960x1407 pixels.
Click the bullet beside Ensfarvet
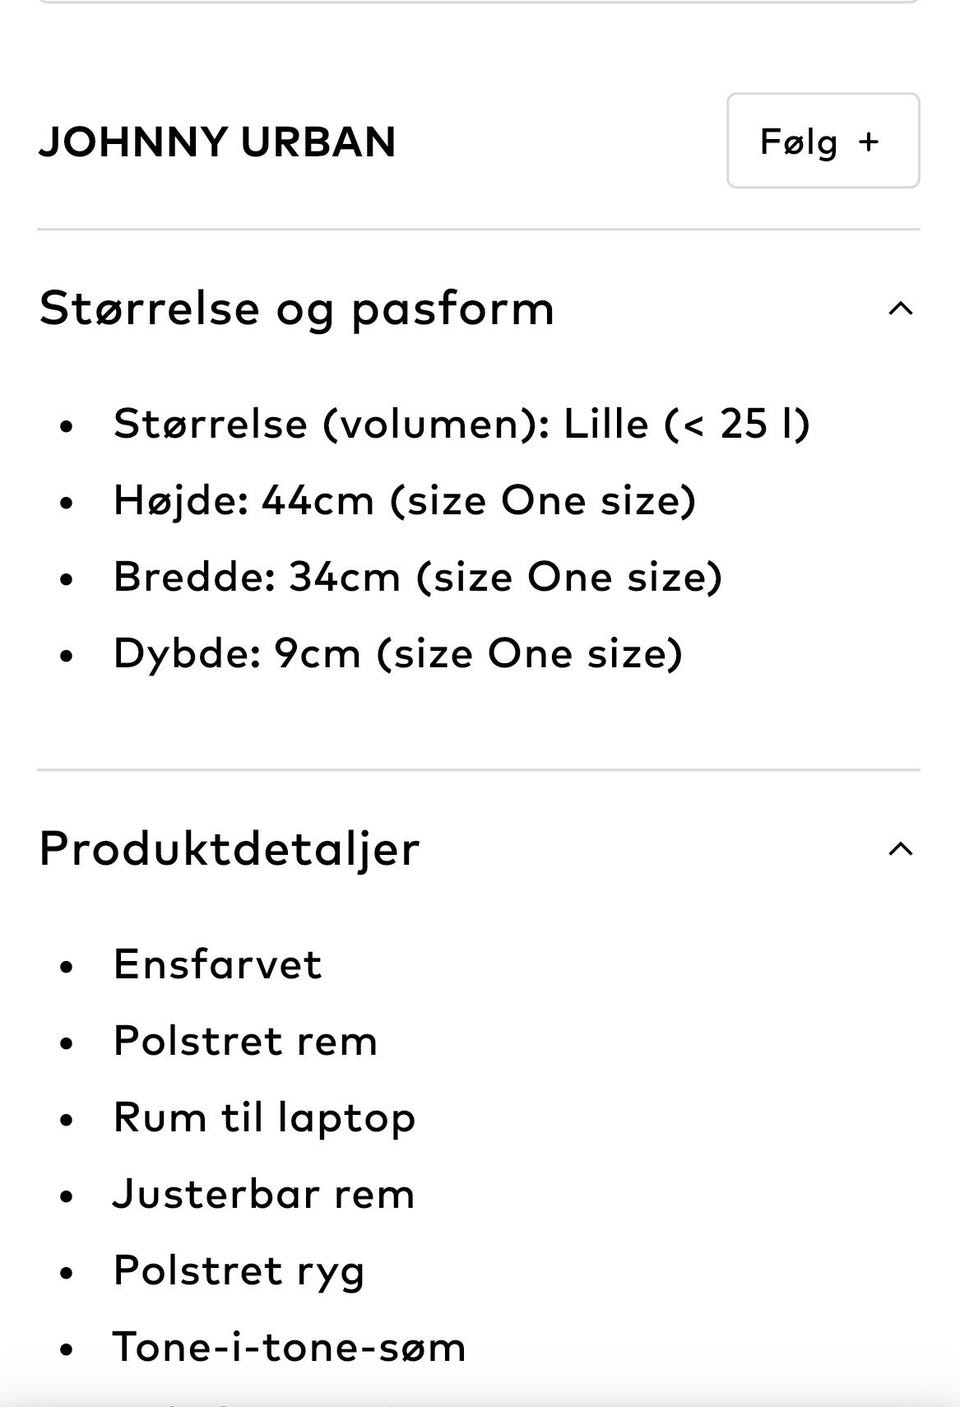pyautogui.click(x=67, y=966)
